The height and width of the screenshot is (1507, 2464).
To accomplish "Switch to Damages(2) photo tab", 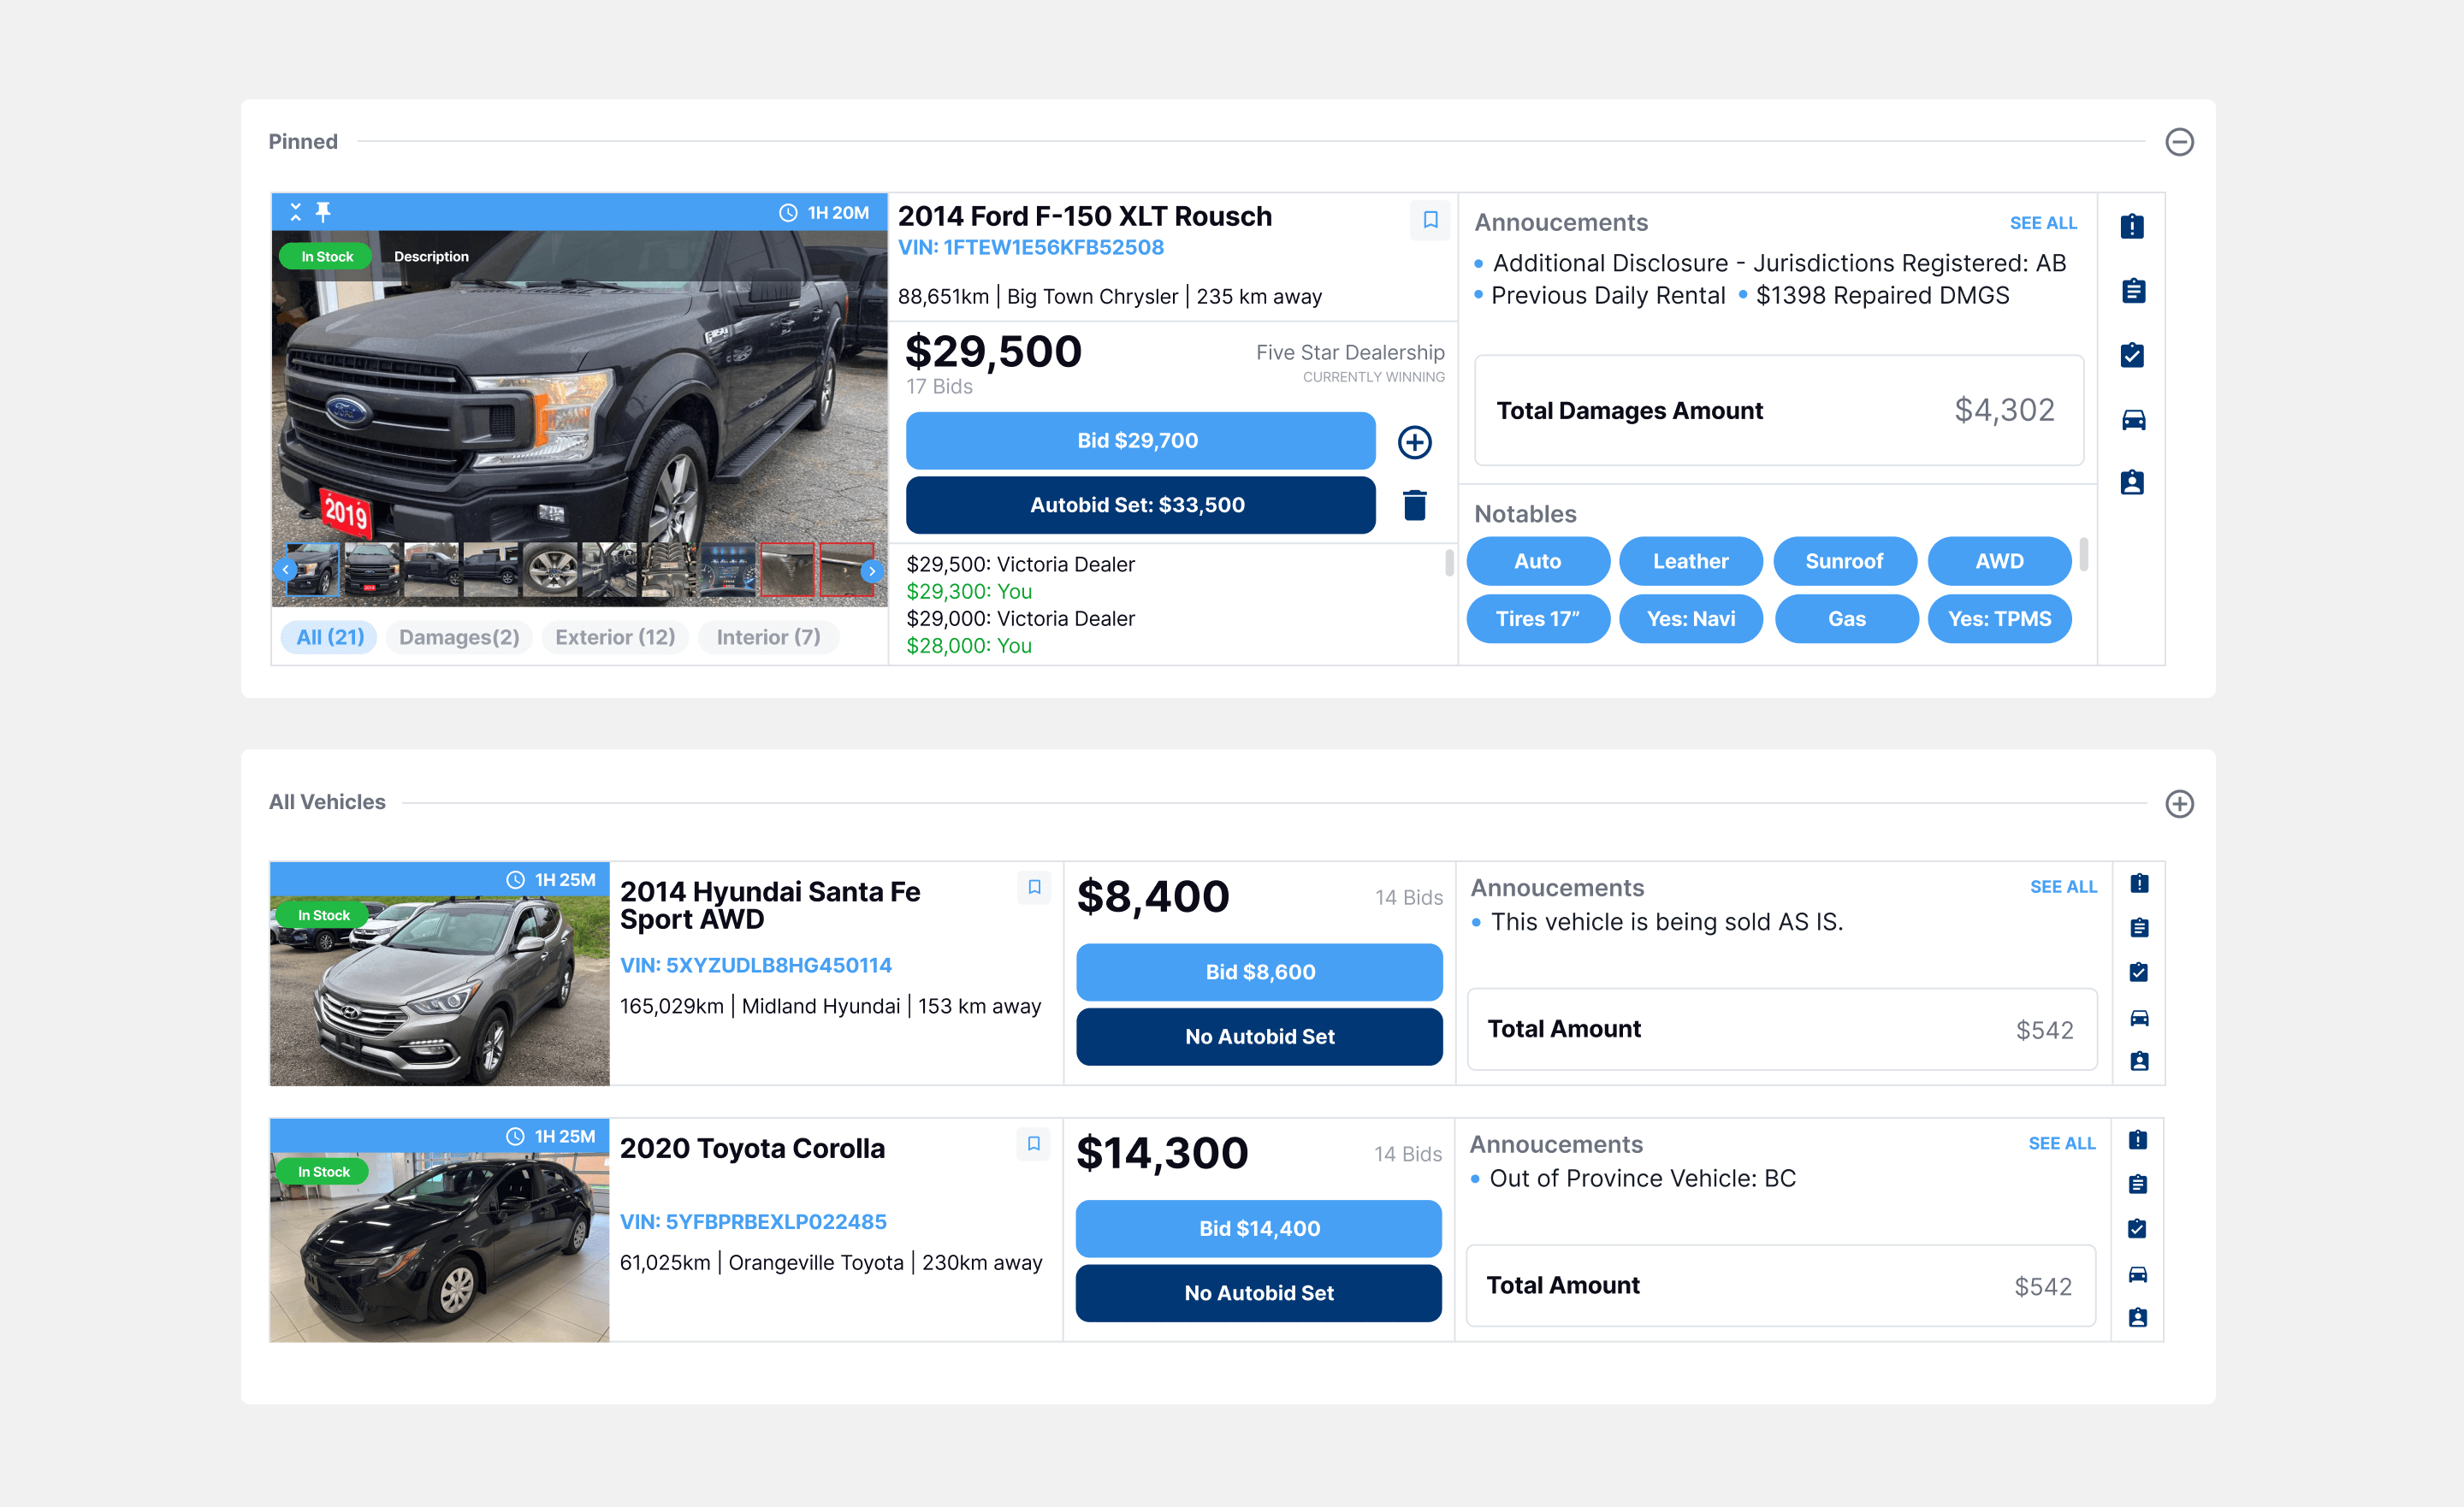I will point(459,637).
